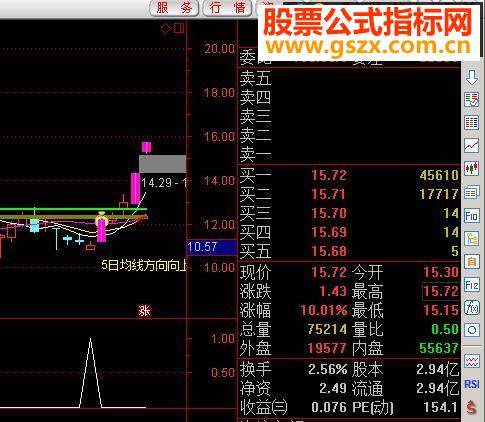The width and height of the screenshot is (485, 422).
Task: Click the 14.29 price annotation
Action: pyautogui.click(x=163, y=183)
